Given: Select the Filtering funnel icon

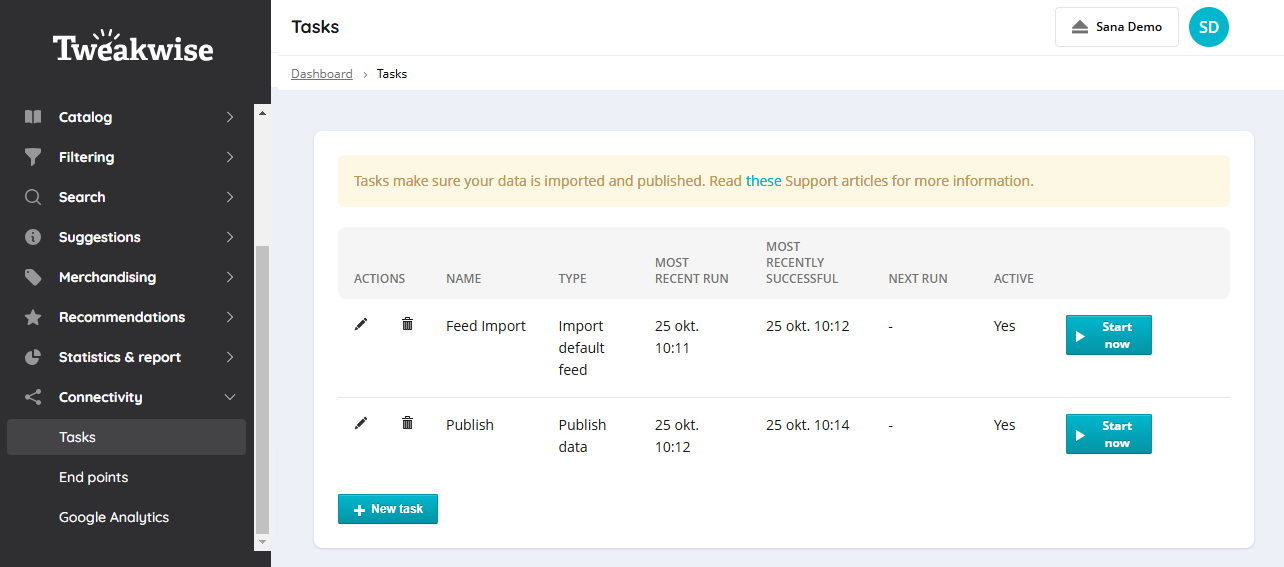Looking at the screenshot, I should coord(33,157).
